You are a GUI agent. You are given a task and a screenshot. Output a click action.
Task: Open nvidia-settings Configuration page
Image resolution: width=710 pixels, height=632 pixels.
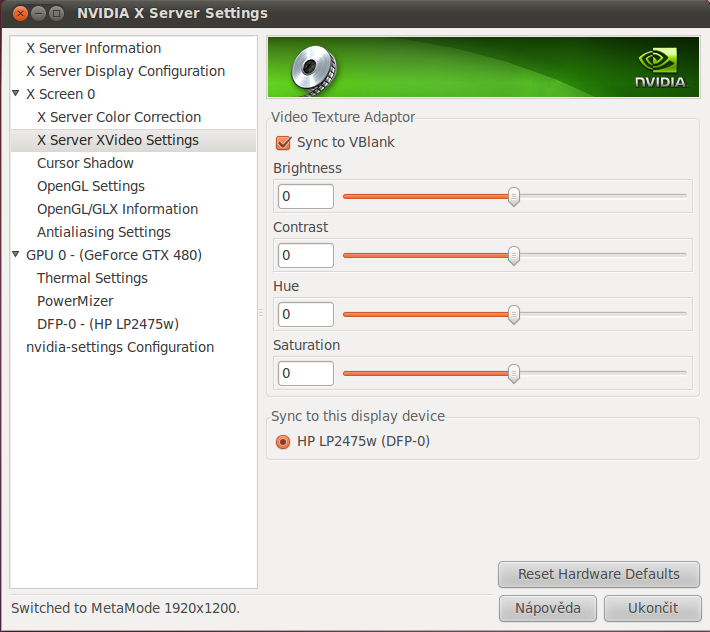tap(120, 347)
